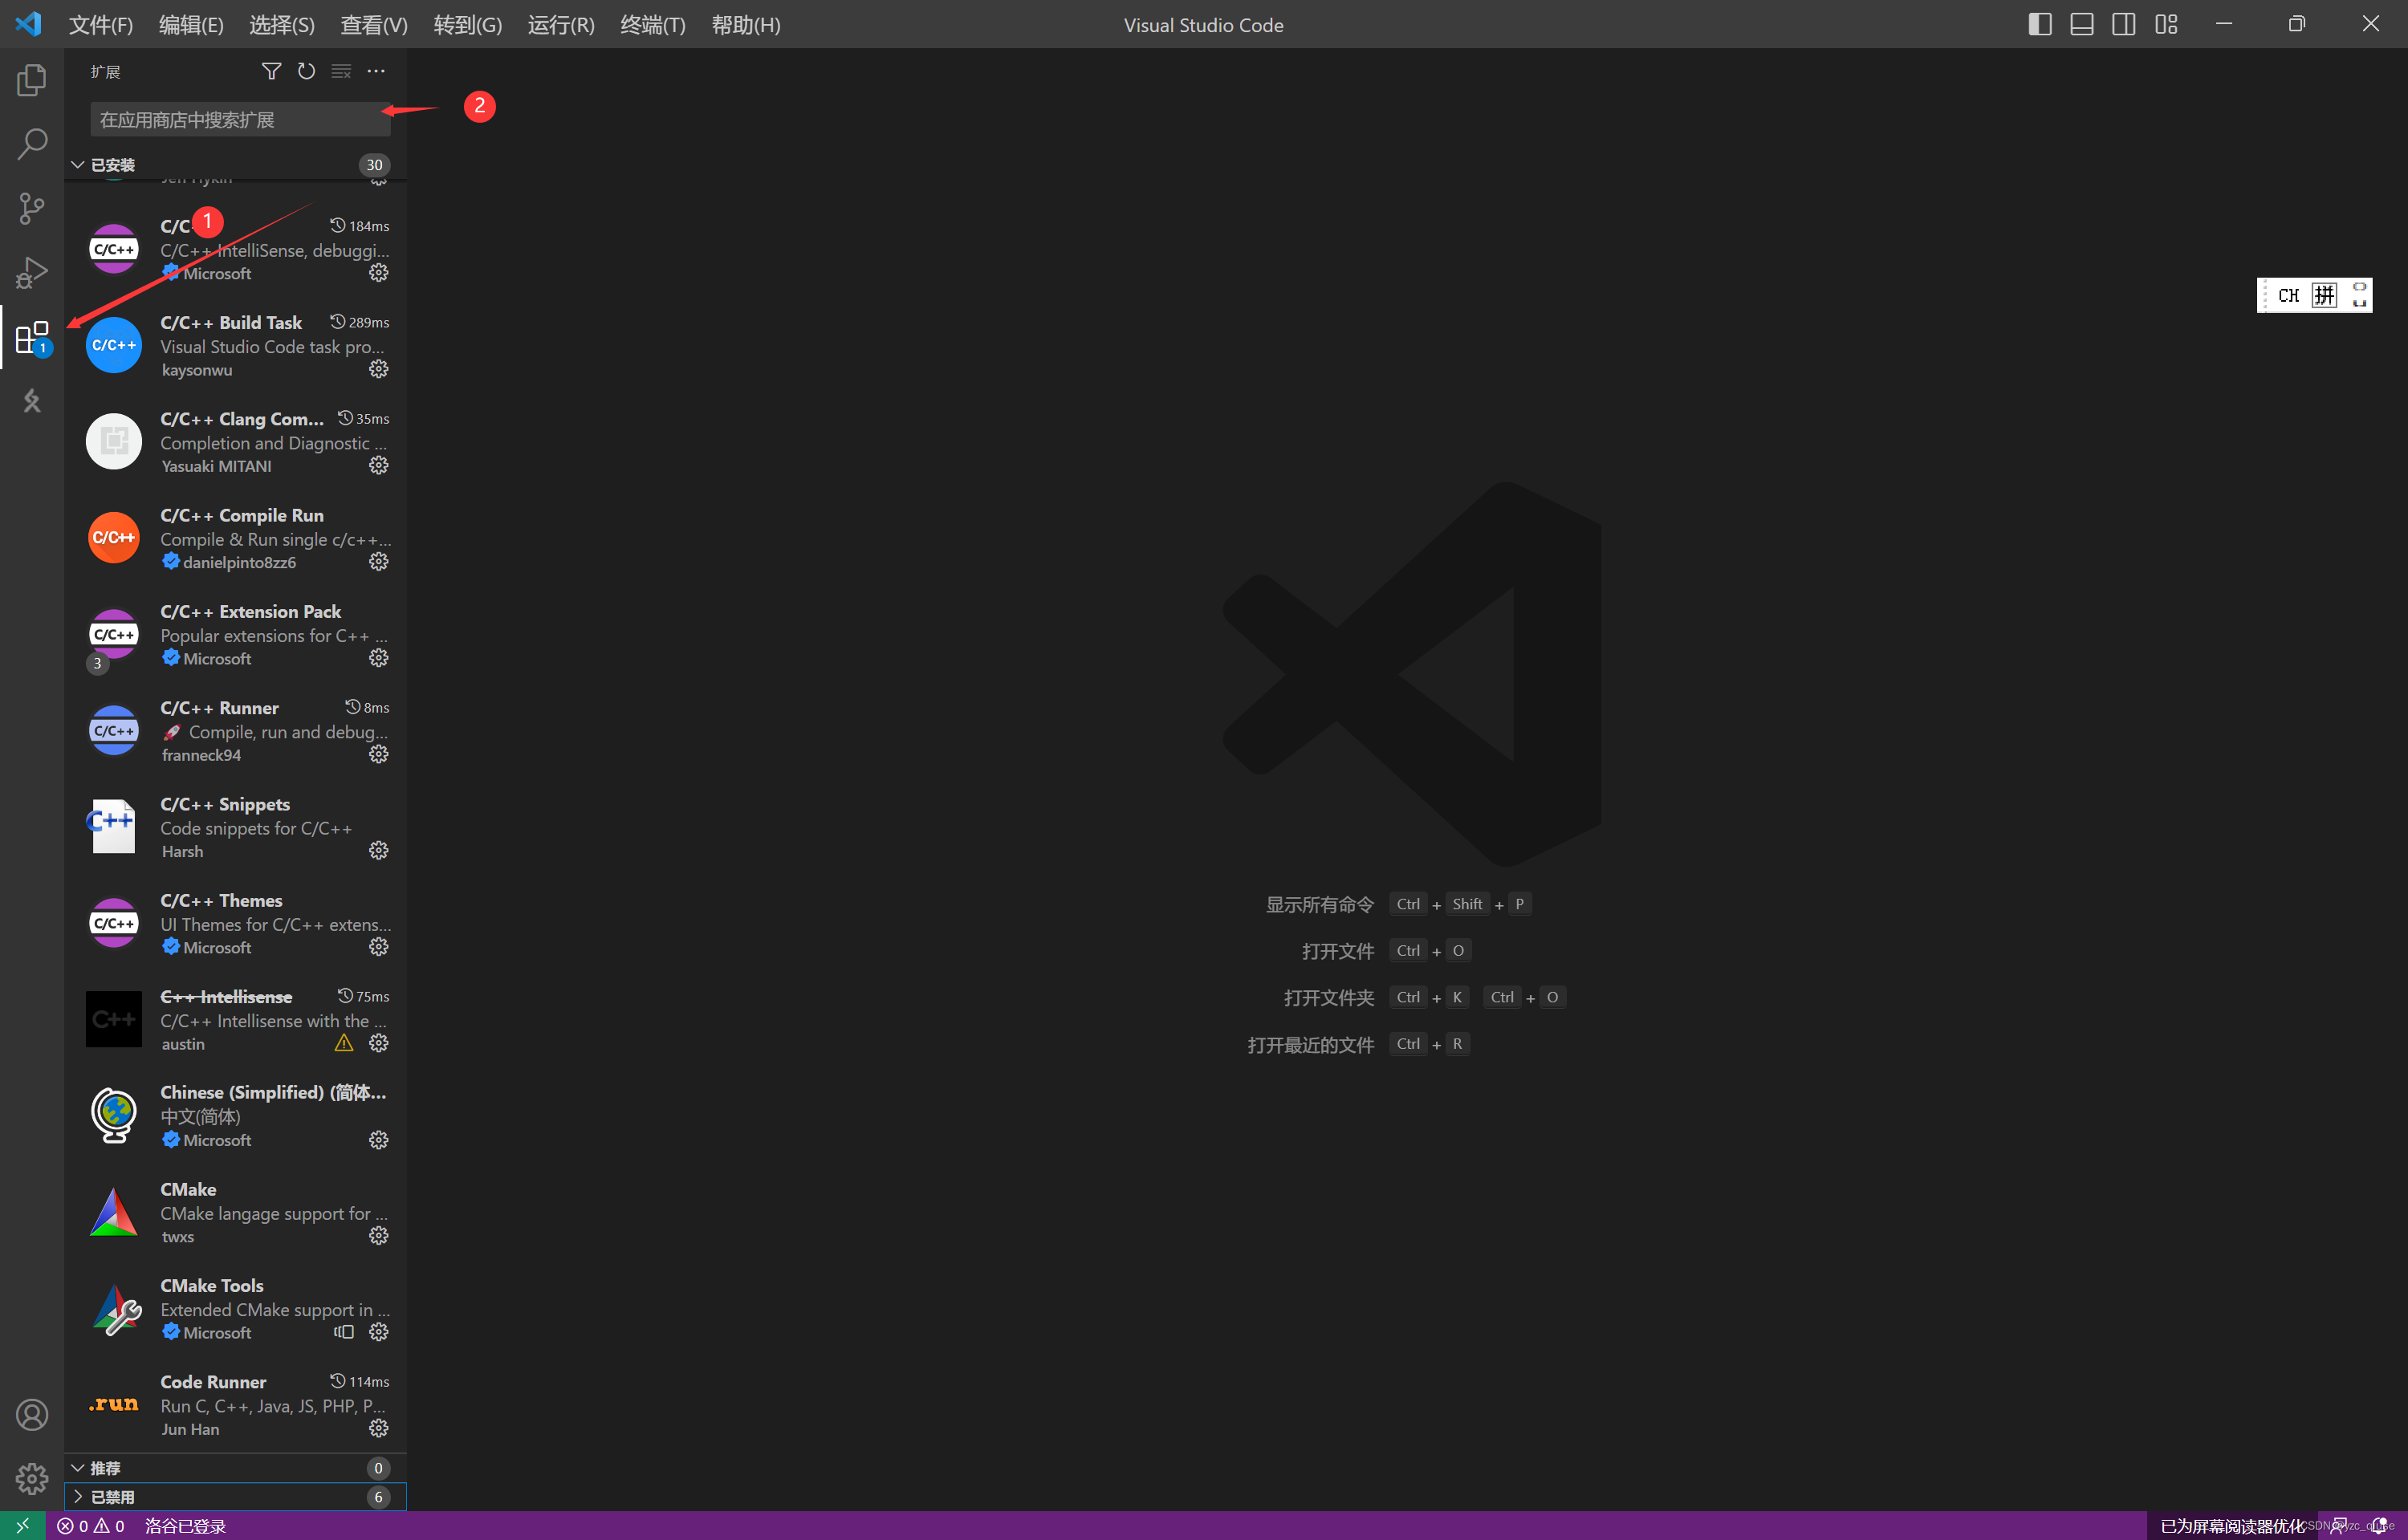Open manage gear for C/C++ Runner
The width and height of the screenshot is (2408, 1540).
pyautogui.click(x=378, y=754)
